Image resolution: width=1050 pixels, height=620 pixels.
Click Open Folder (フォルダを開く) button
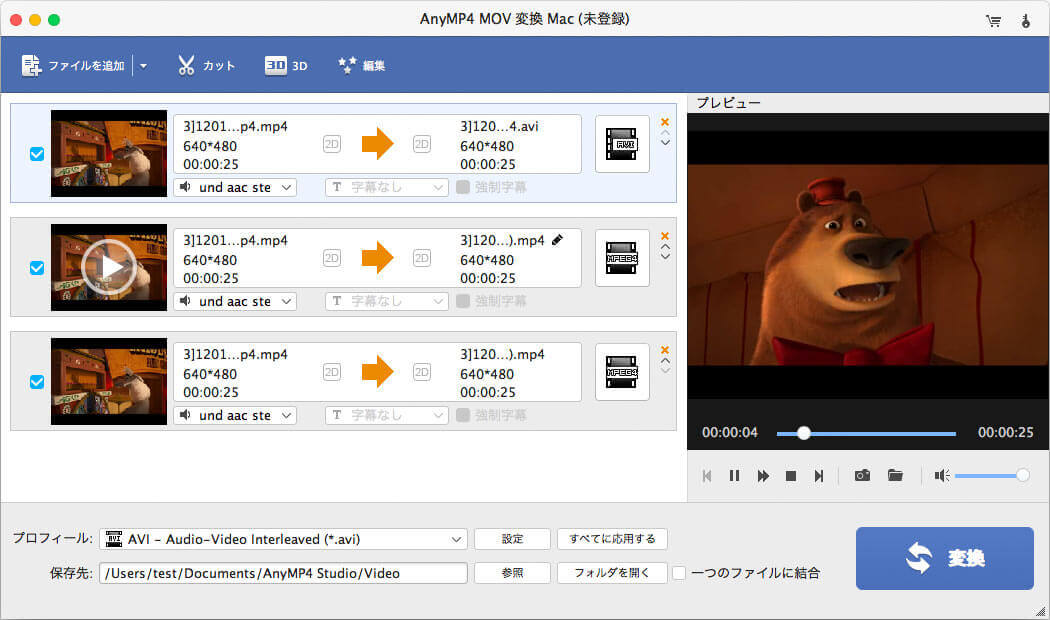(x=612, y=573)
